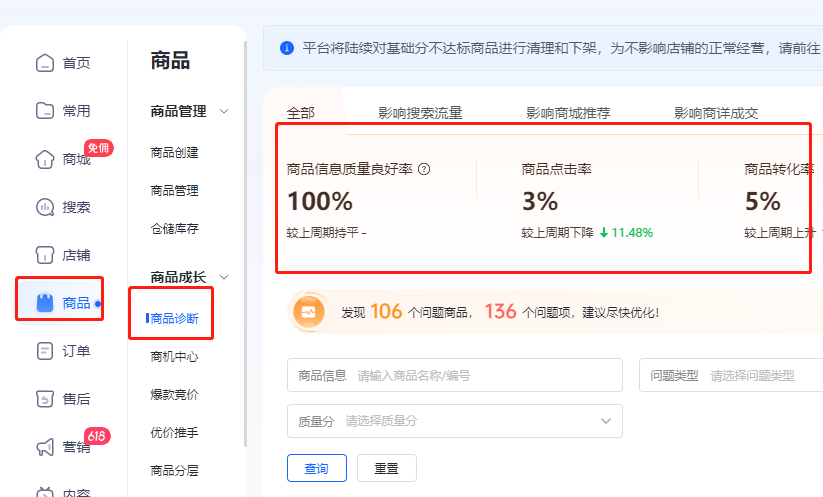The image size is (823, 497).
Task: Go to 商品创建 in the submenu
Action: pos(174,153)
